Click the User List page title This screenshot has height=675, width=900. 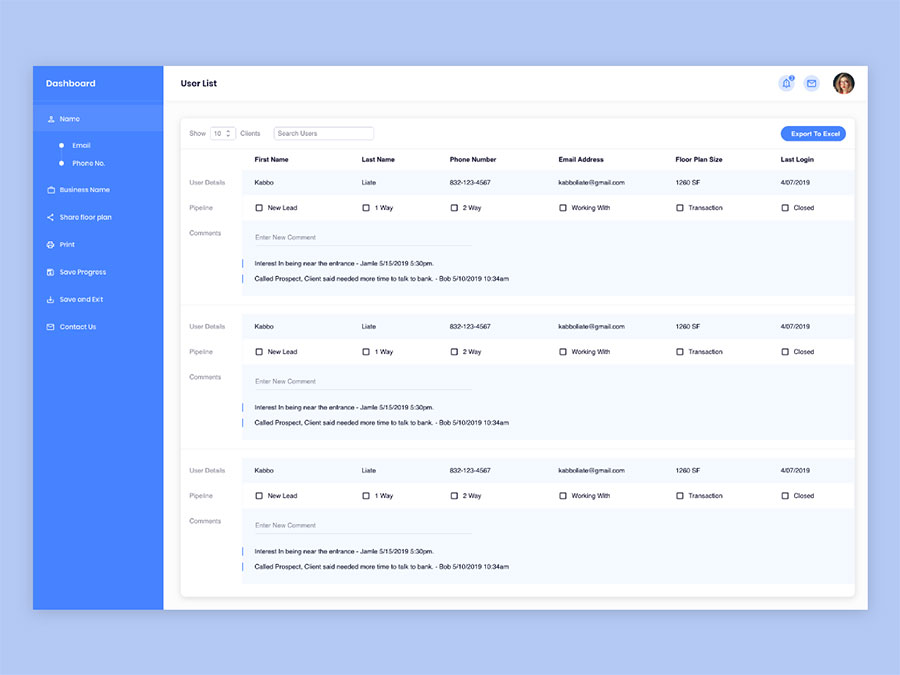(x=199, y=83)
